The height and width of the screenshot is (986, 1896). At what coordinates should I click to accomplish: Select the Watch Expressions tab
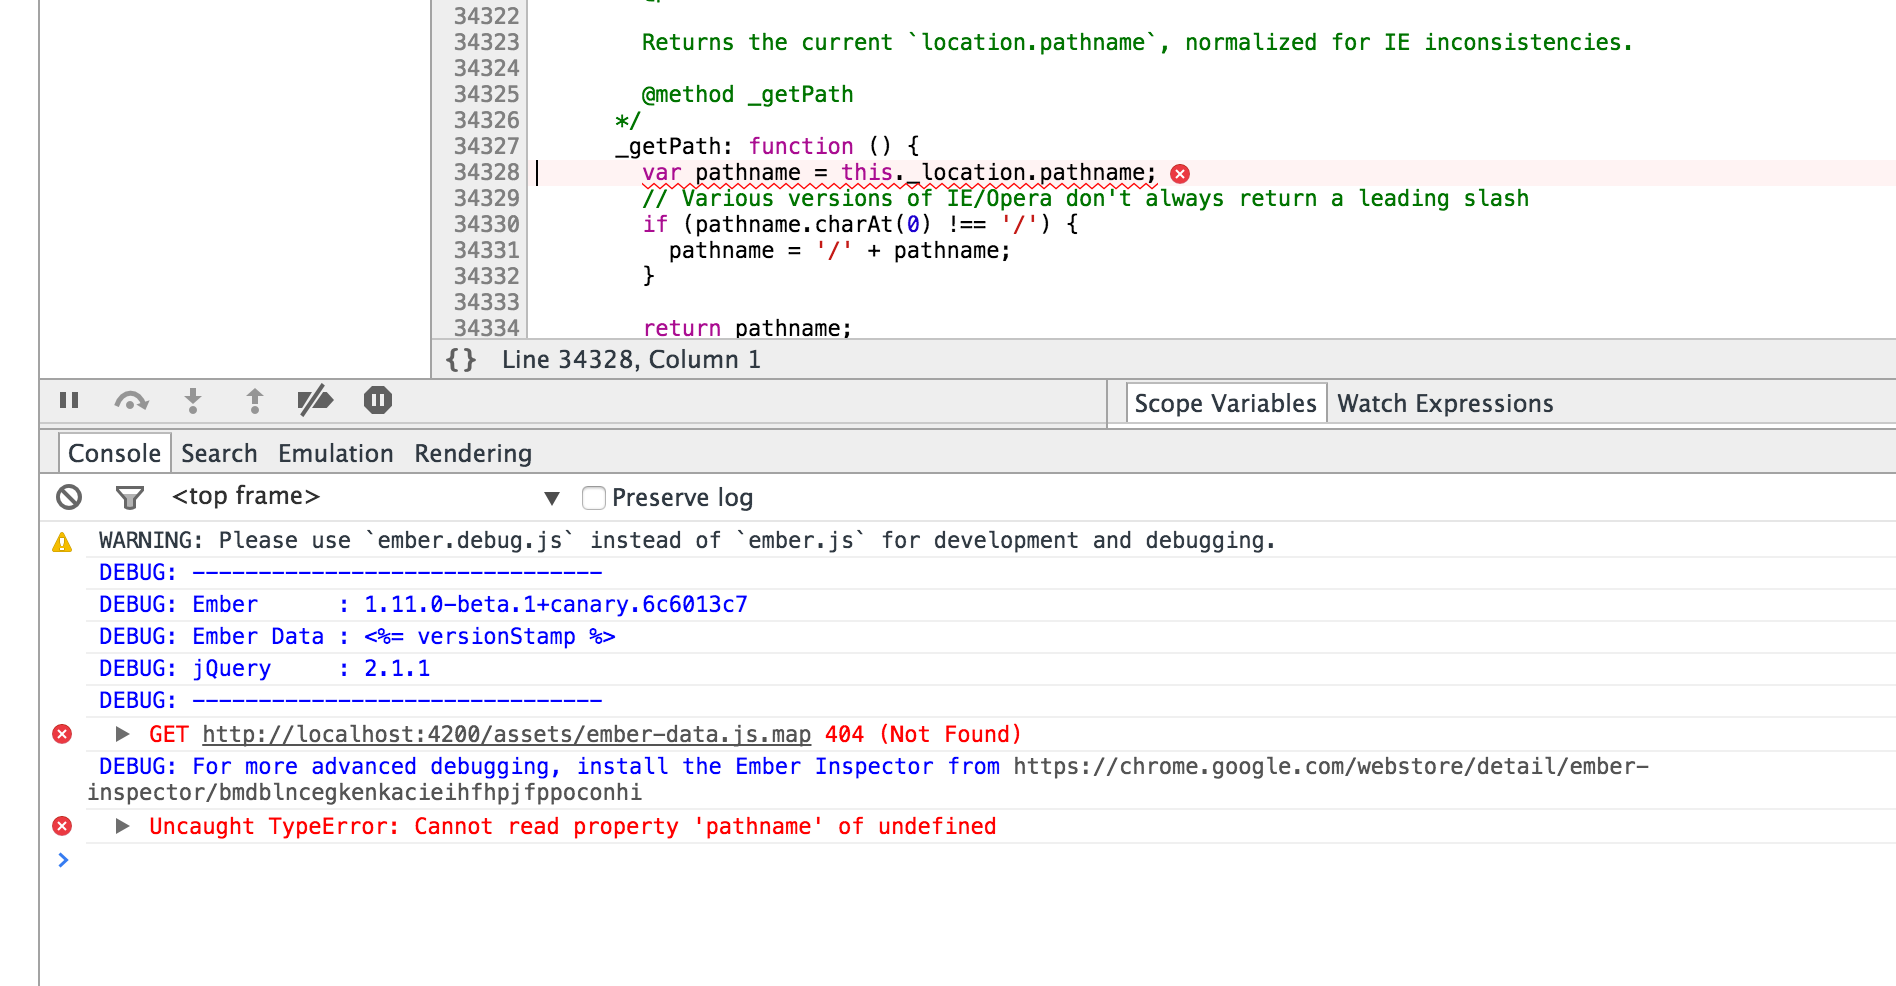pos(1445,403)
